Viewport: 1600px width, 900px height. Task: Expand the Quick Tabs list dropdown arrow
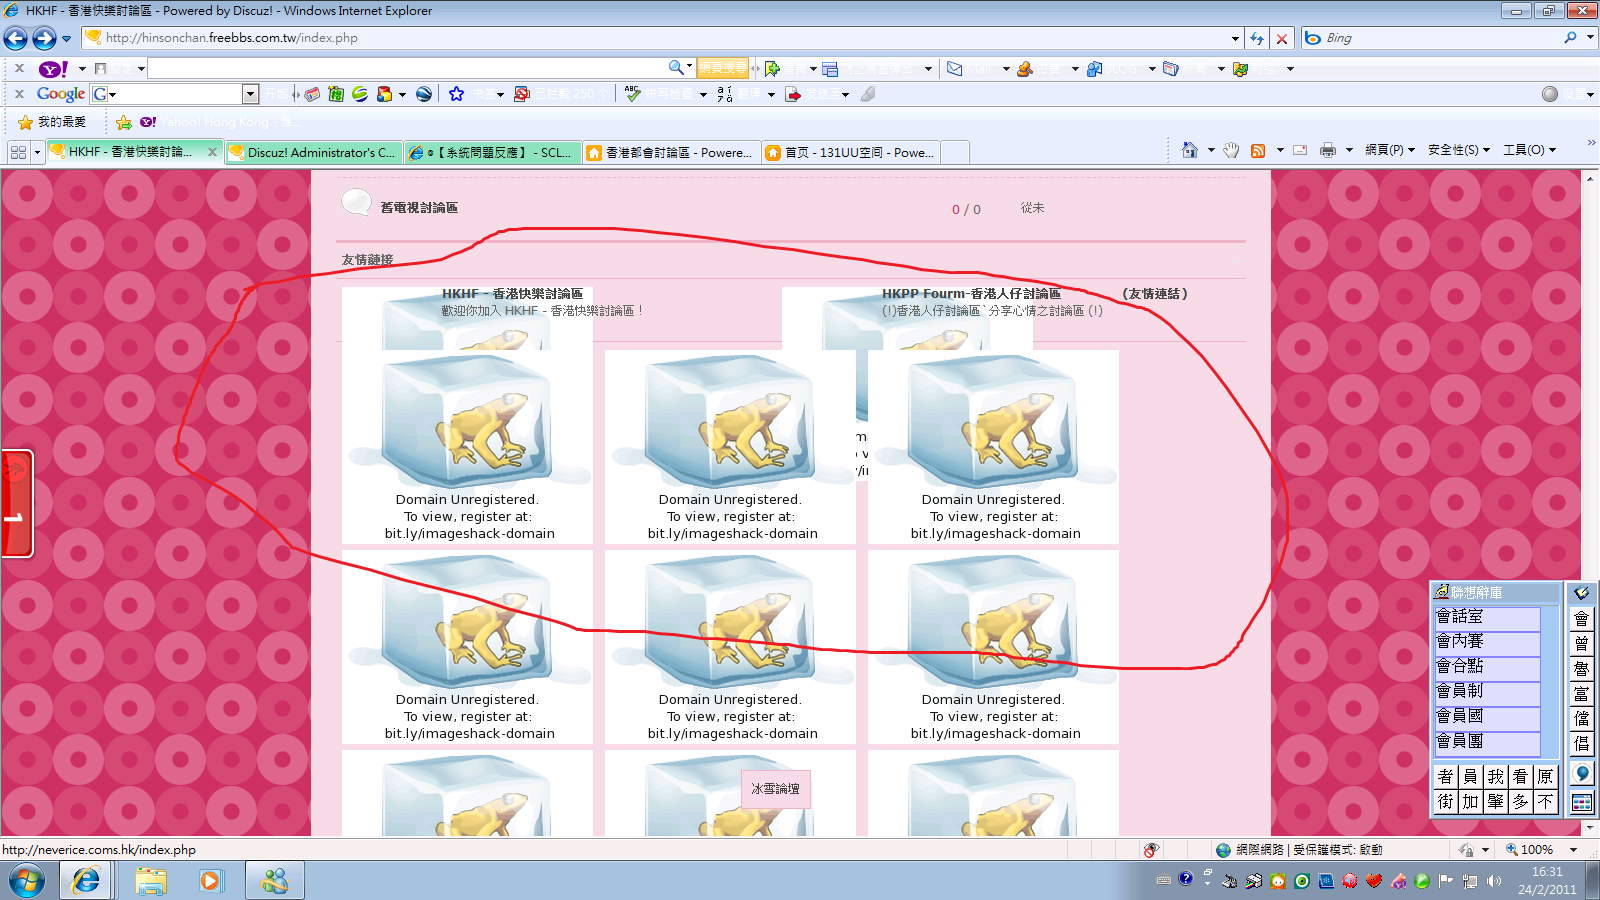coord(37,152)
